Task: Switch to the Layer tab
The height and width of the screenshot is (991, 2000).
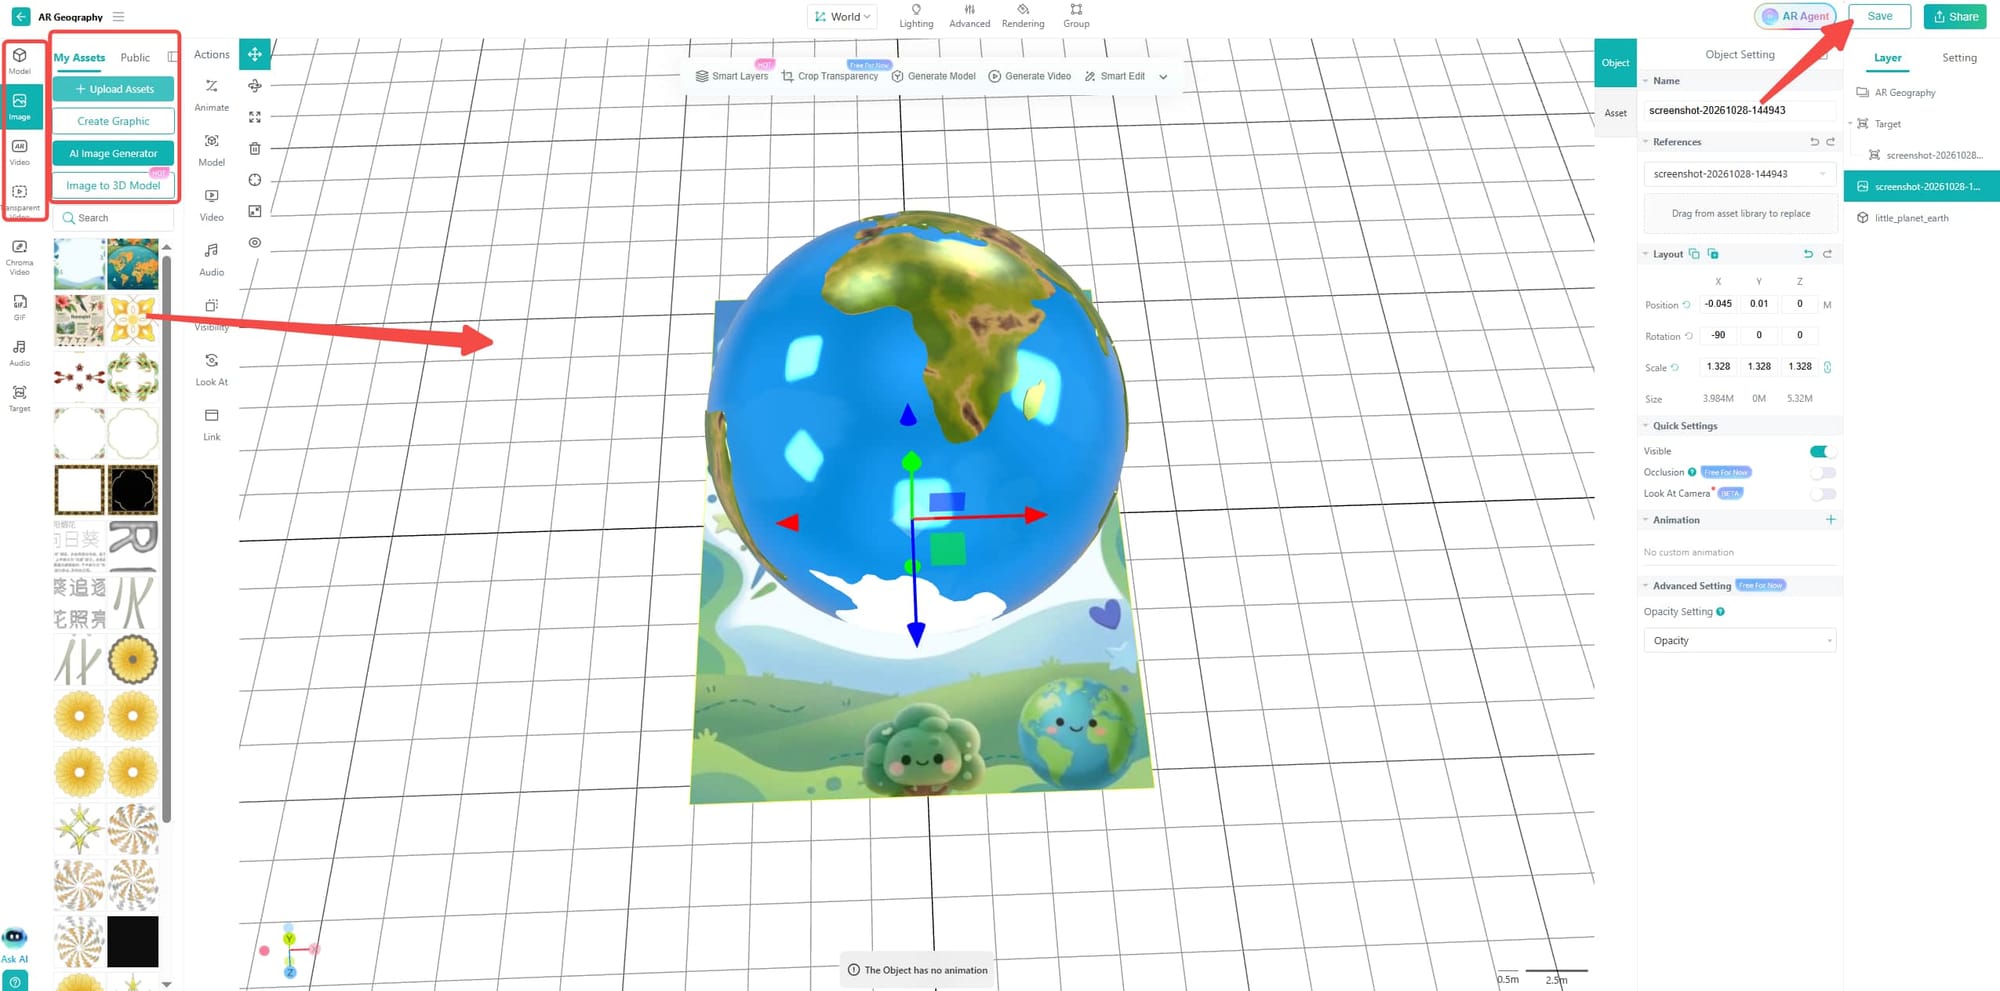Action: (x=1887, y=58)
